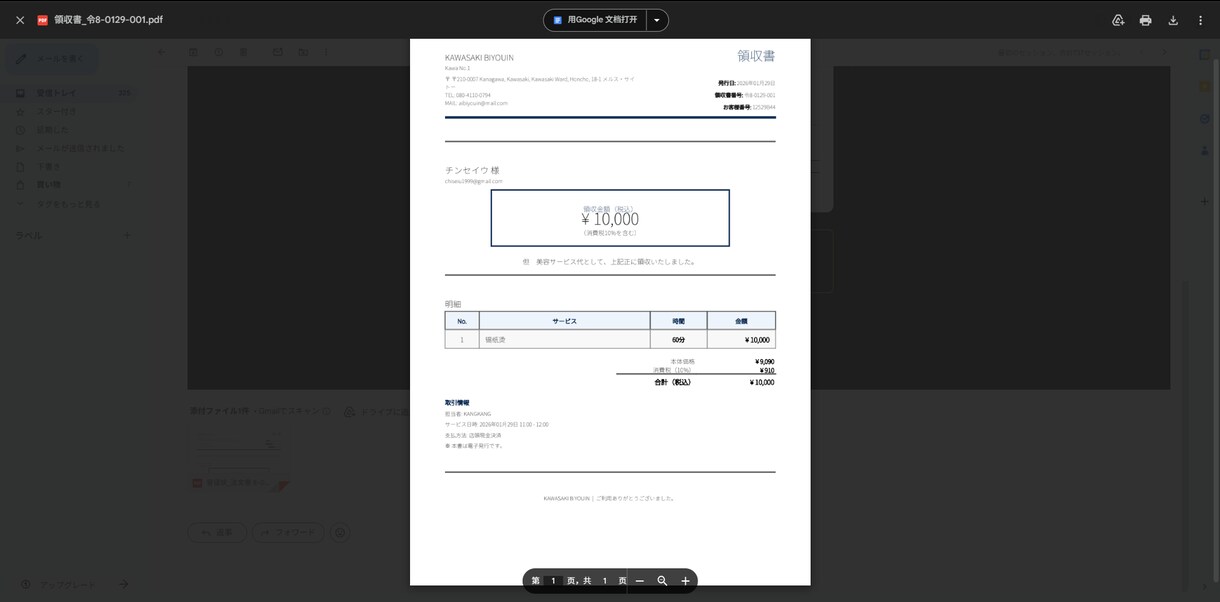
Task: Click the 明細 section heading
Action: click(x=453, y=304)
